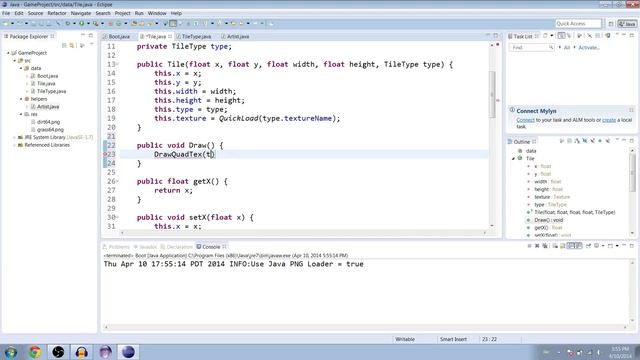Screen dimensions: 640x360
Task: Click the Run External Tools icon
Action: tap(95, 24)
